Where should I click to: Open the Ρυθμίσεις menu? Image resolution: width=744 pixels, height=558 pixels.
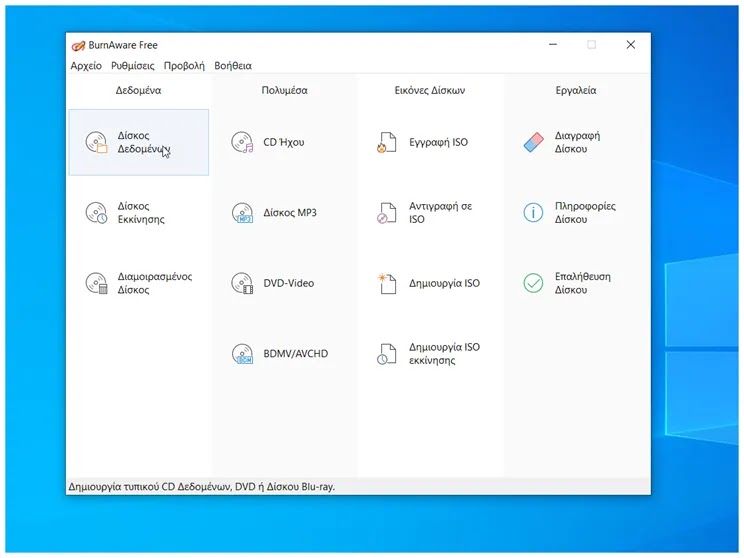click(x=133, y=66)
